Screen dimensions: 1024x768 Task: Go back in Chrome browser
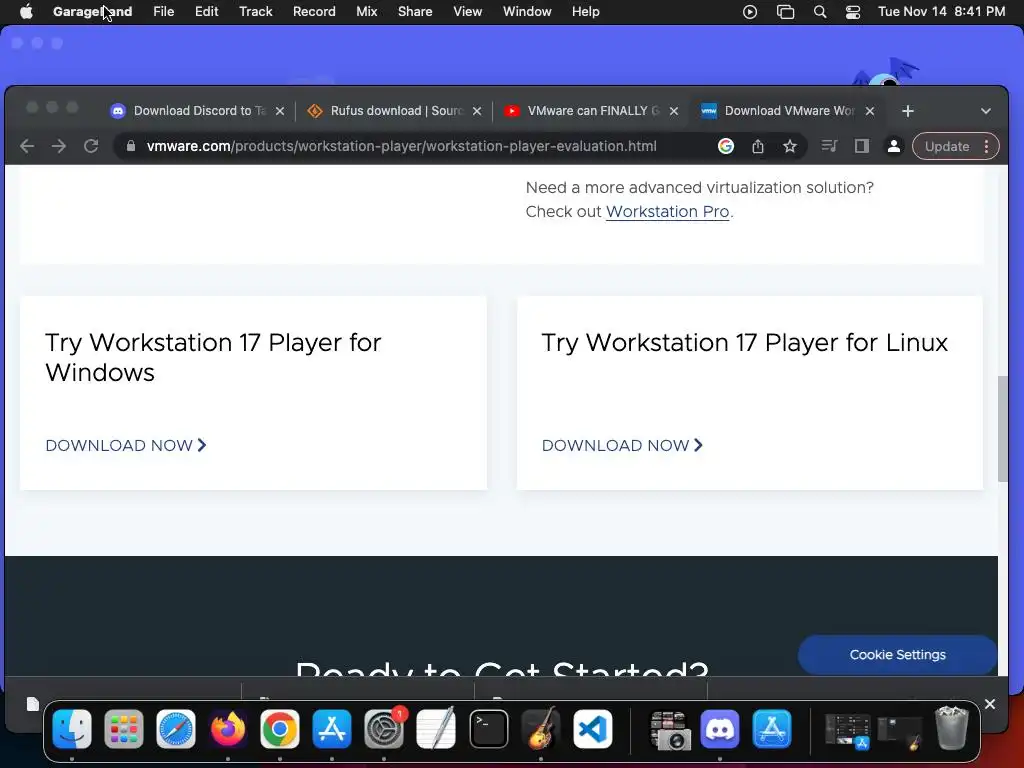pos(27,146)
